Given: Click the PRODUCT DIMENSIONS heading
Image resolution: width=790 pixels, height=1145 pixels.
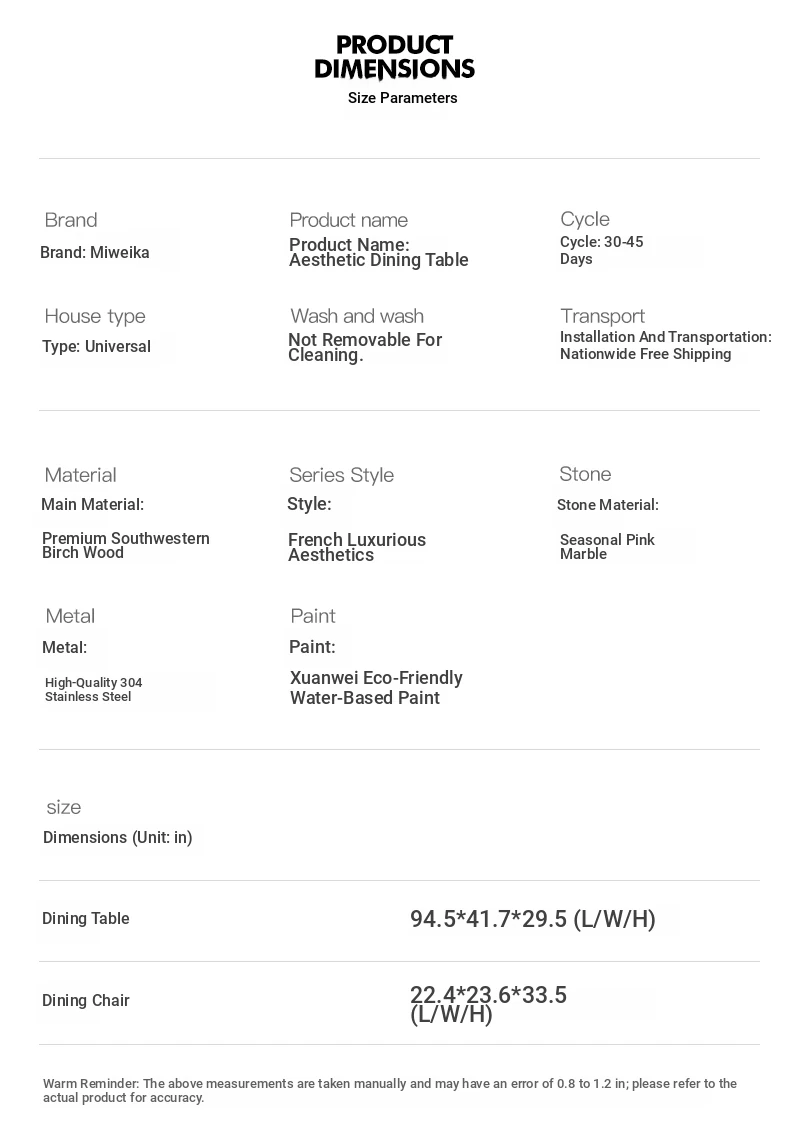Looking at the screenshot, I should (394, 57).
